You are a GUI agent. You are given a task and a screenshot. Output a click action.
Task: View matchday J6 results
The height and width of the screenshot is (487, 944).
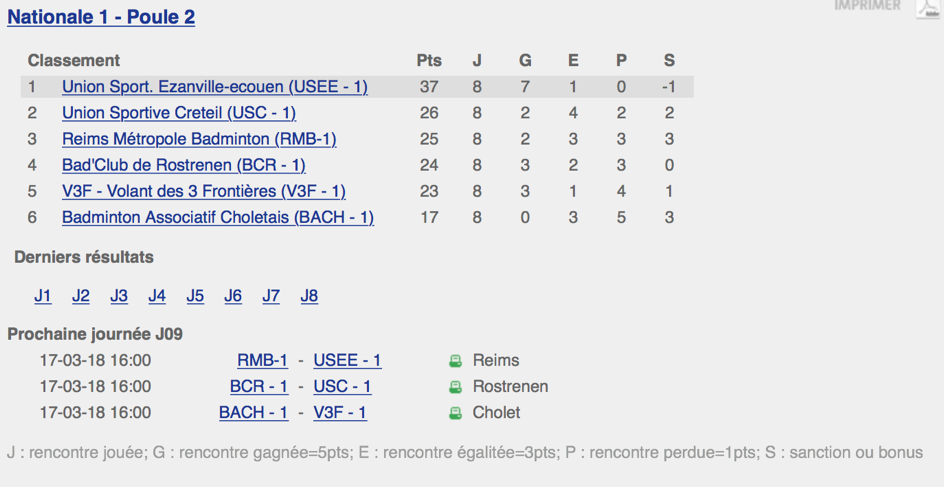coord(233,296)
